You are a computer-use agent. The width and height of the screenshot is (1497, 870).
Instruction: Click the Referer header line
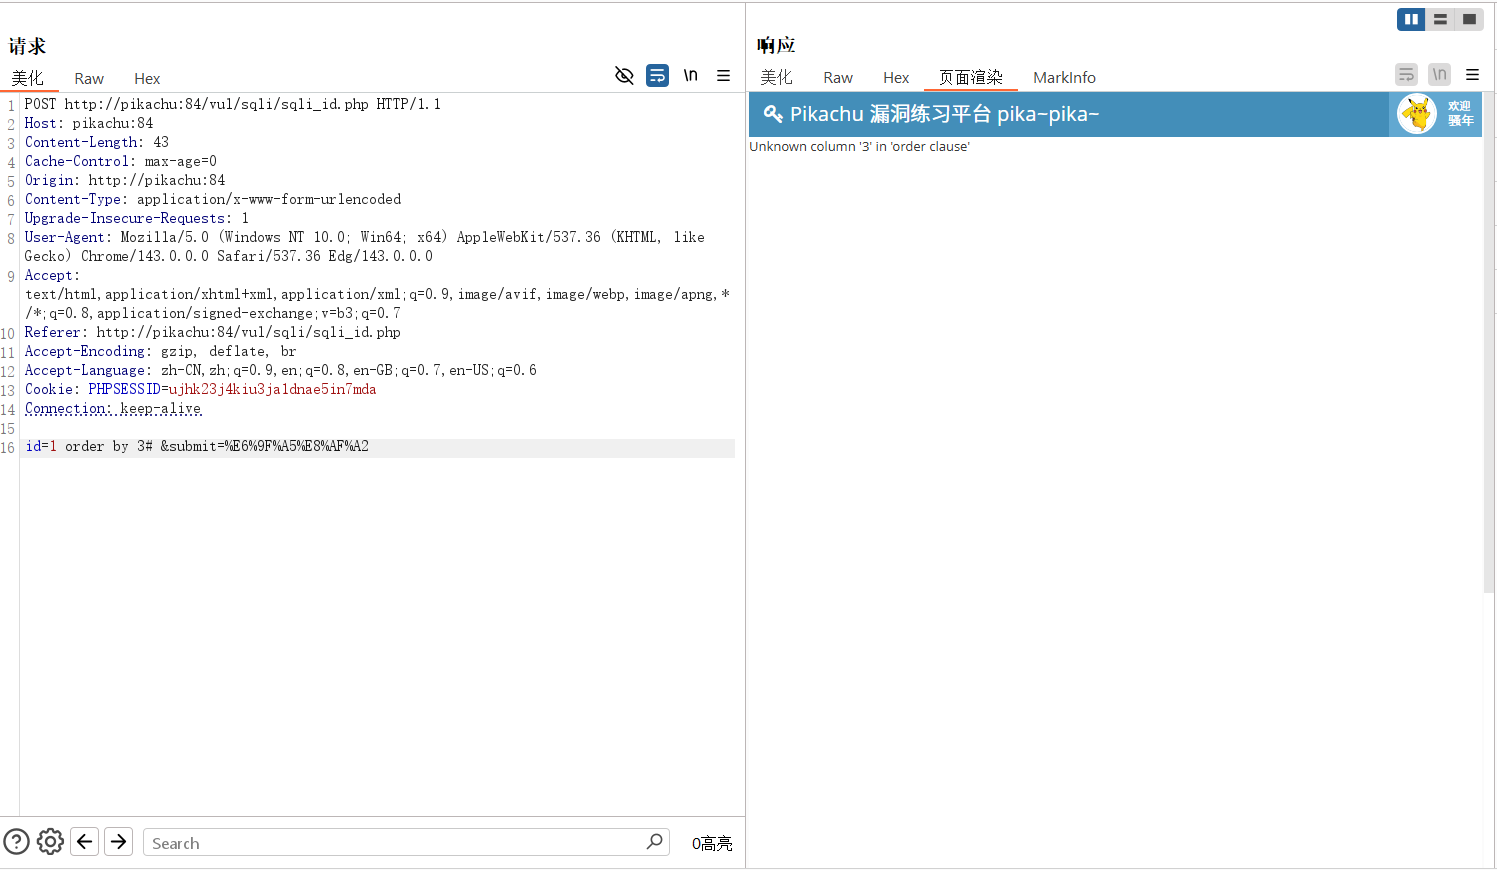[212, 332]
